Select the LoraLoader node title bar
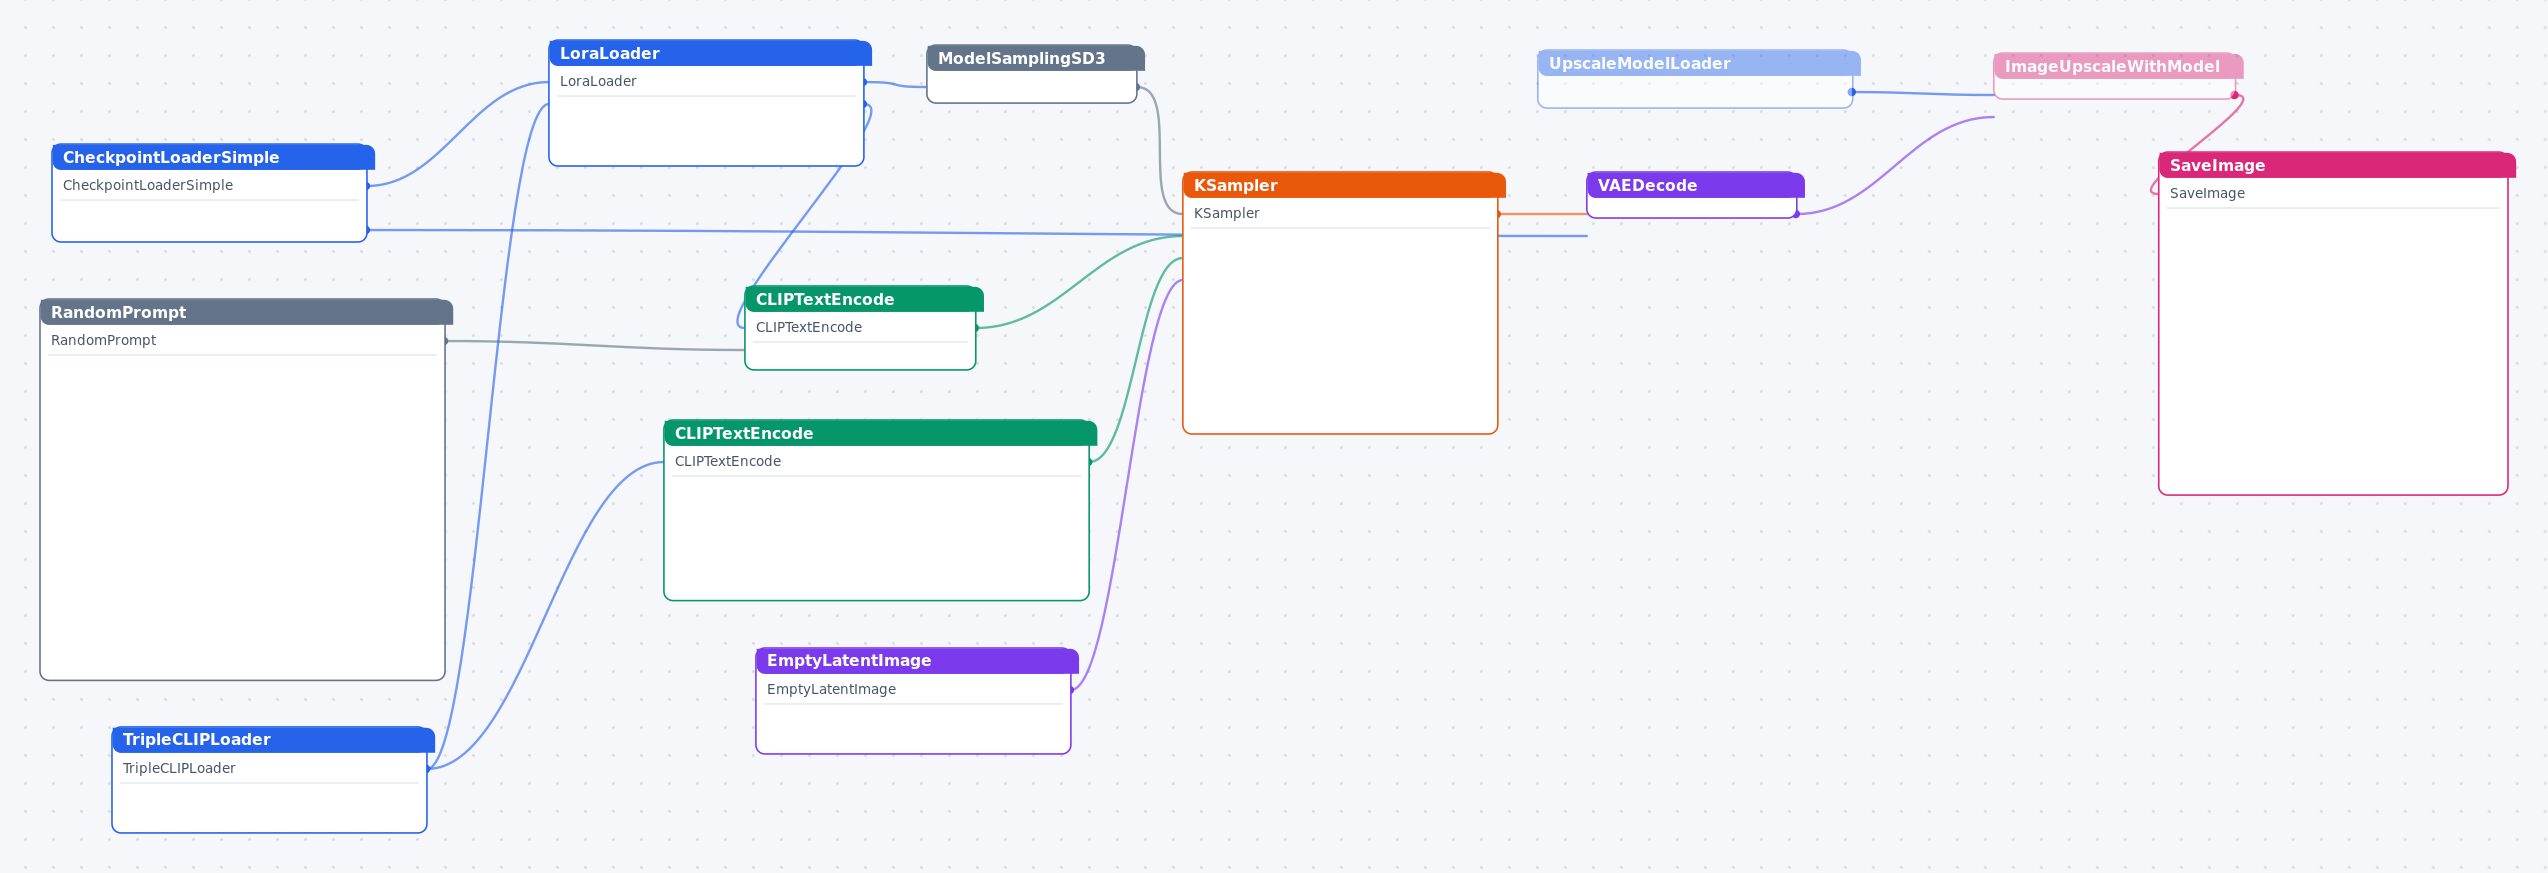 pos(710,53)
